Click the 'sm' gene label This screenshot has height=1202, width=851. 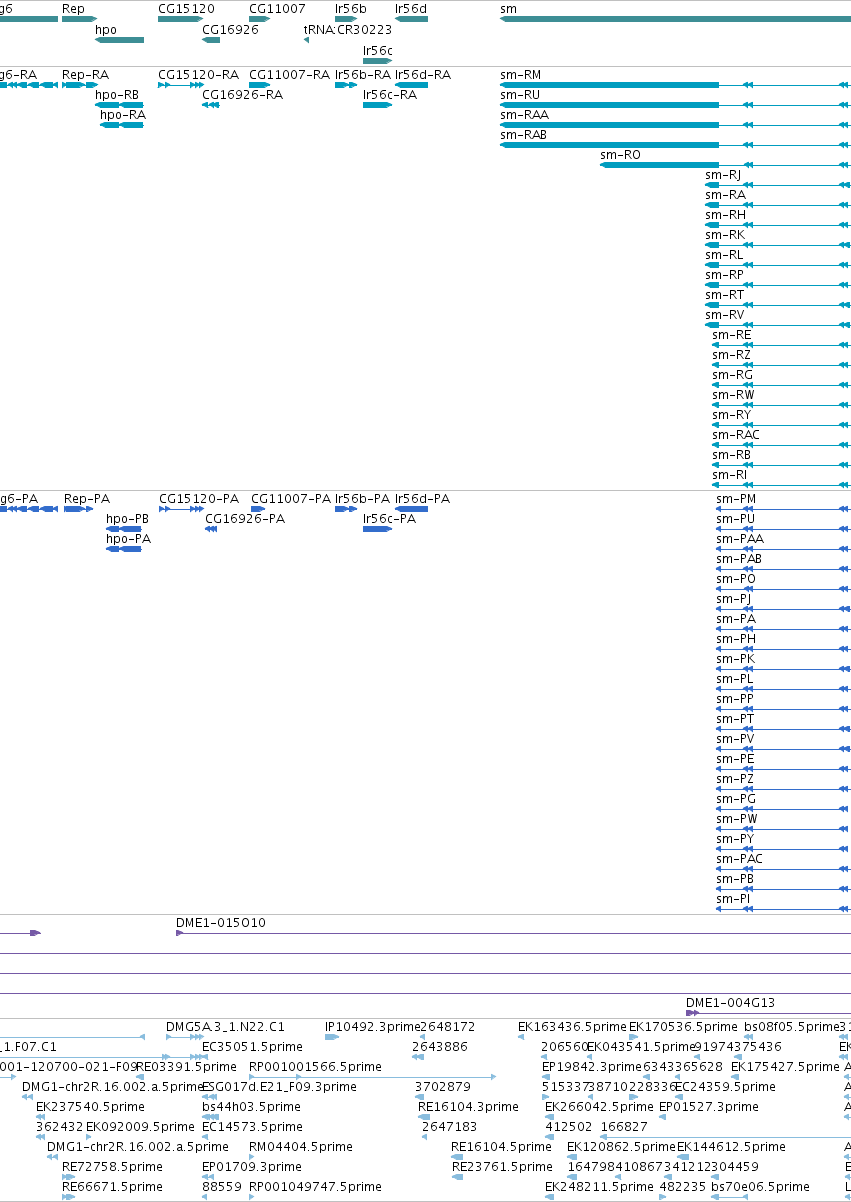(509, 8)
